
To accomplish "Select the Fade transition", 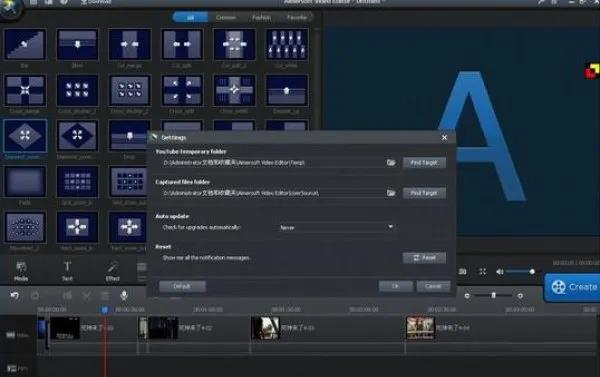I will tap(25, 181).
